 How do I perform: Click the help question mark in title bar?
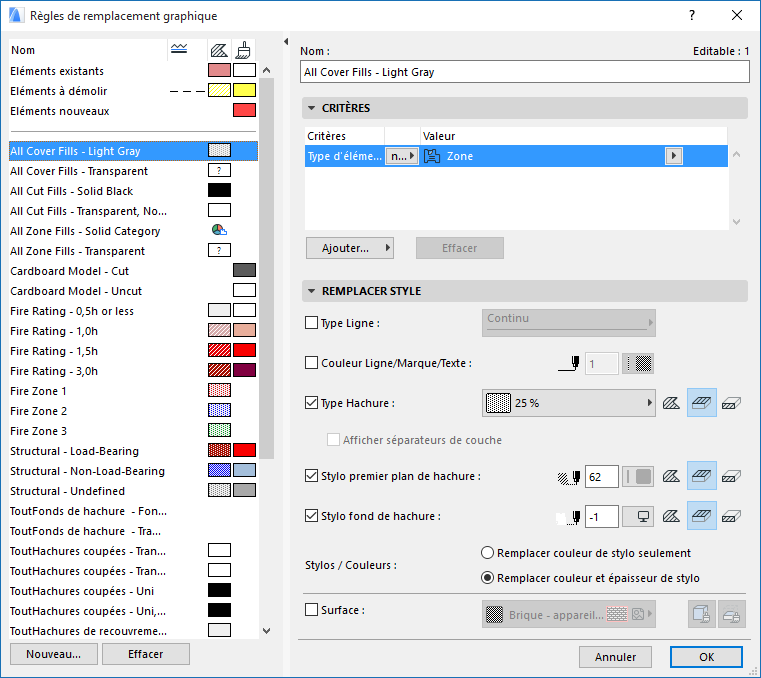click(692, 16)
